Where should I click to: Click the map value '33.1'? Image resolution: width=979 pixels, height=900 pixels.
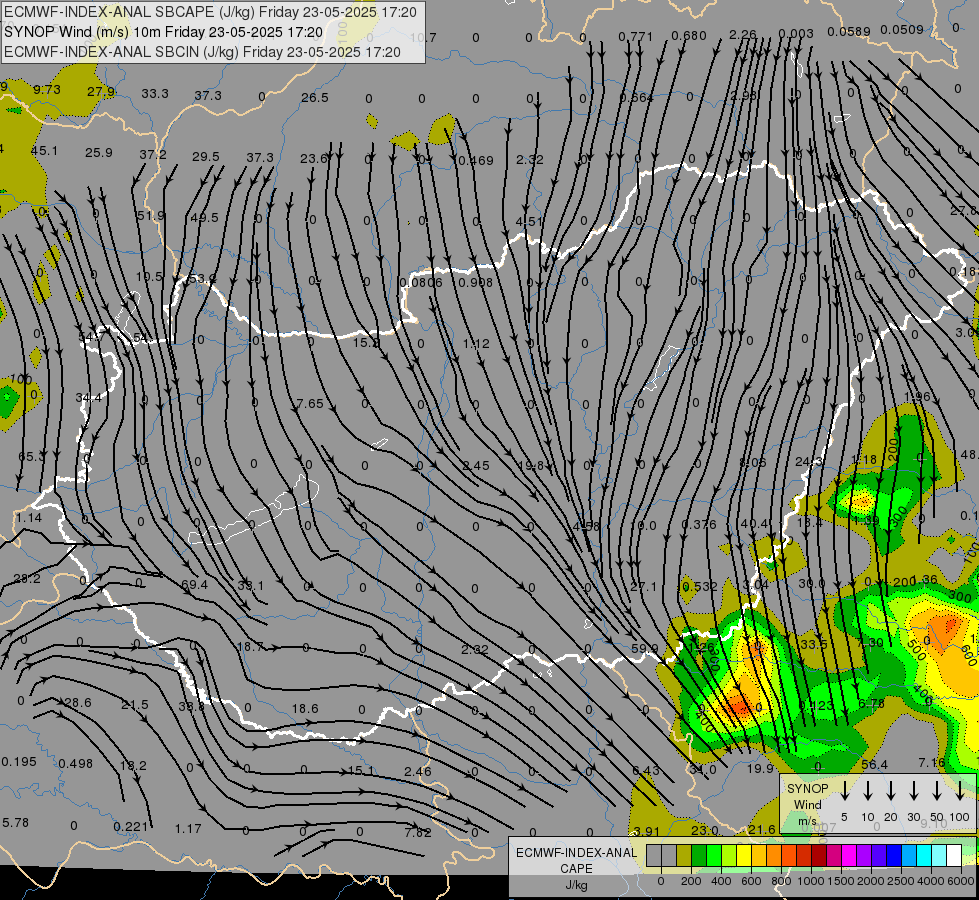[250, 586]
